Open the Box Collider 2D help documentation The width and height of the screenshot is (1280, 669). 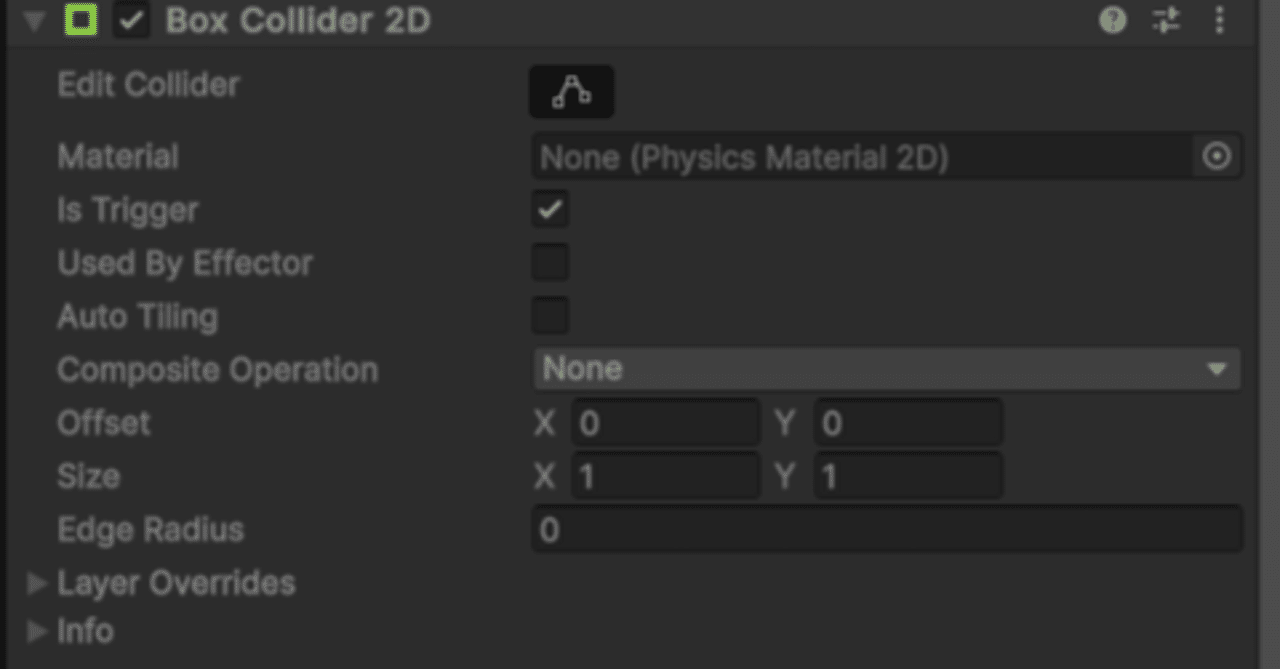1111,20
